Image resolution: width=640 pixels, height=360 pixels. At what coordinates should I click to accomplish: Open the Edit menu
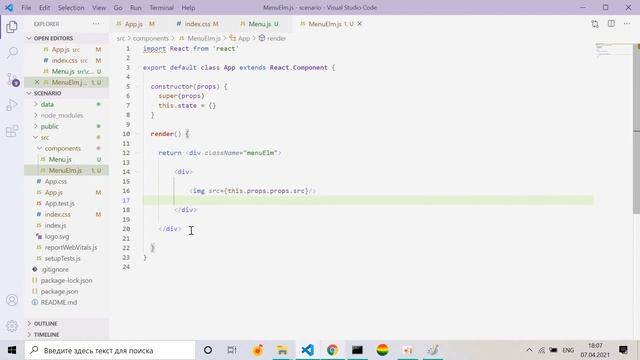click(44, 8)
